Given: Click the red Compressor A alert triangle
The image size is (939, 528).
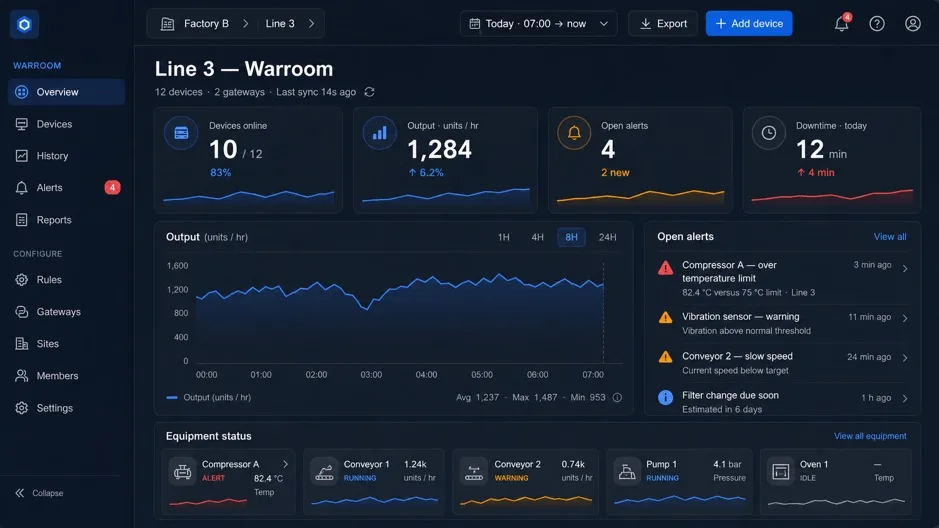Looking at the screenshot, I should [x=665, y=268].
